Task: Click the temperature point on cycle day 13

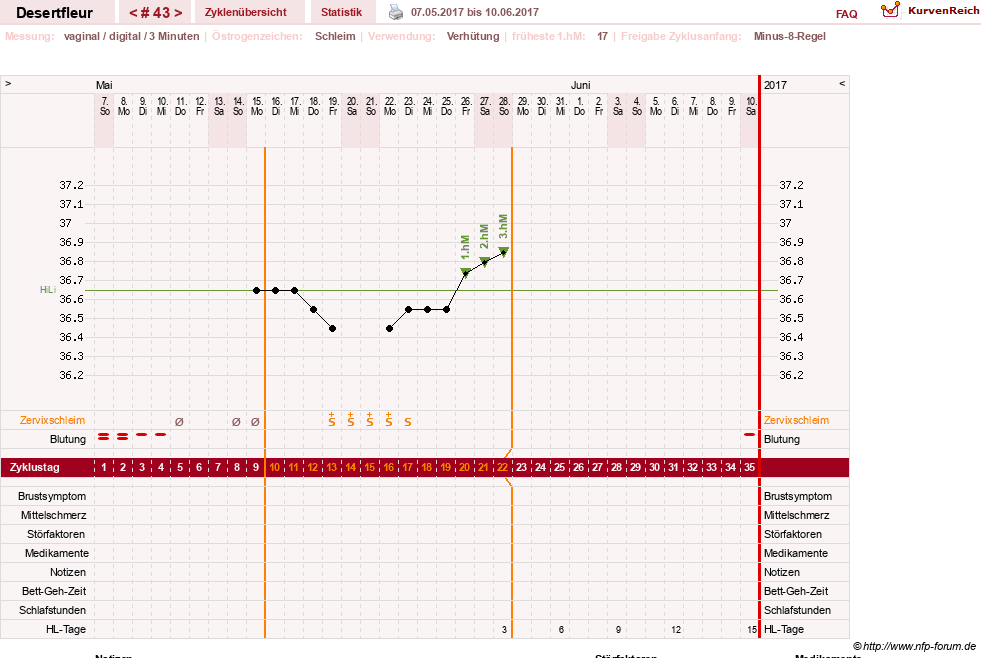Action: (333, 328)
